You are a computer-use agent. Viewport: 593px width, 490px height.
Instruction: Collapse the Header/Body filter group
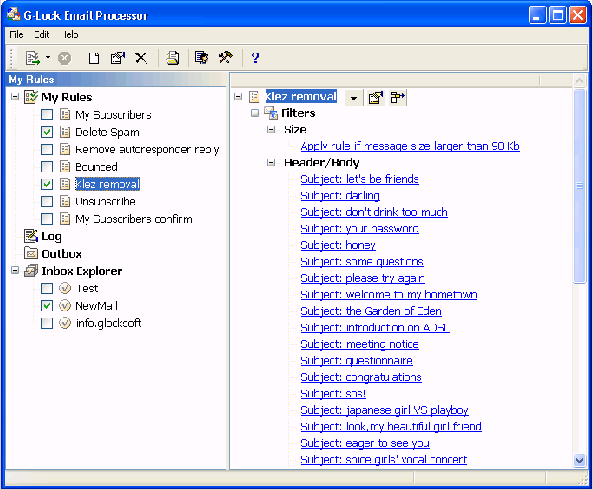pos(271,163)
